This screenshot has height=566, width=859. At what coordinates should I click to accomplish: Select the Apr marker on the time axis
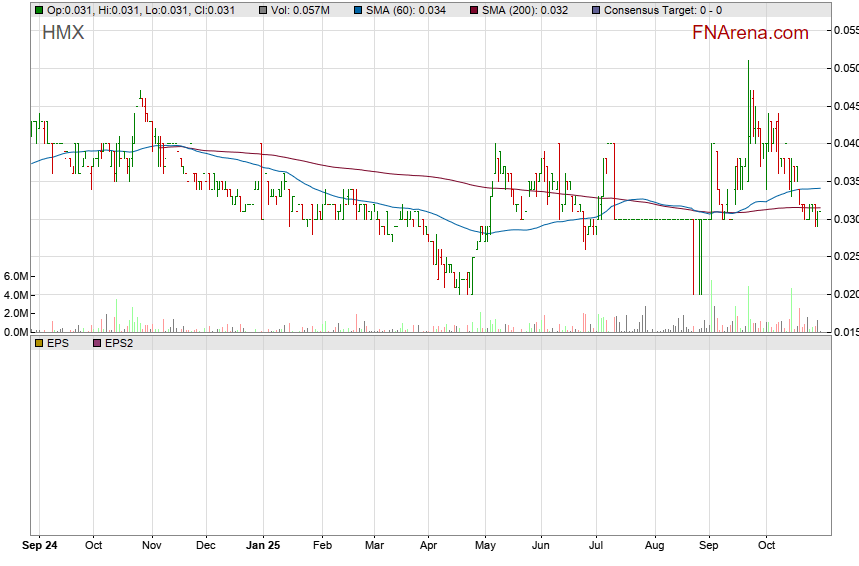pos(428,546)
